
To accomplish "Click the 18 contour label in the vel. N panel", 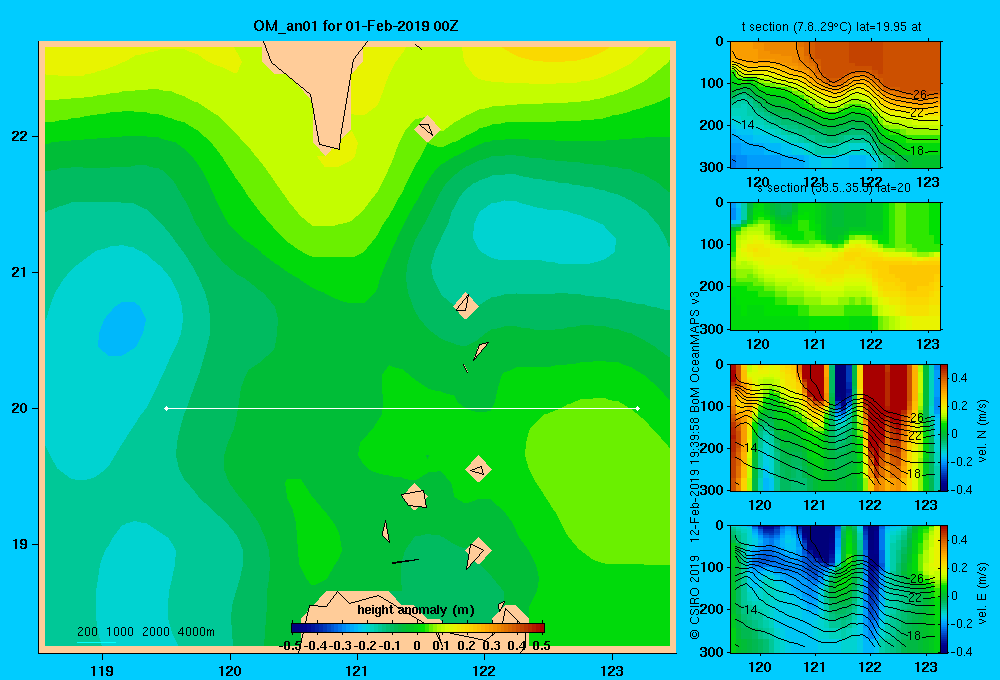I will point(914,474).
